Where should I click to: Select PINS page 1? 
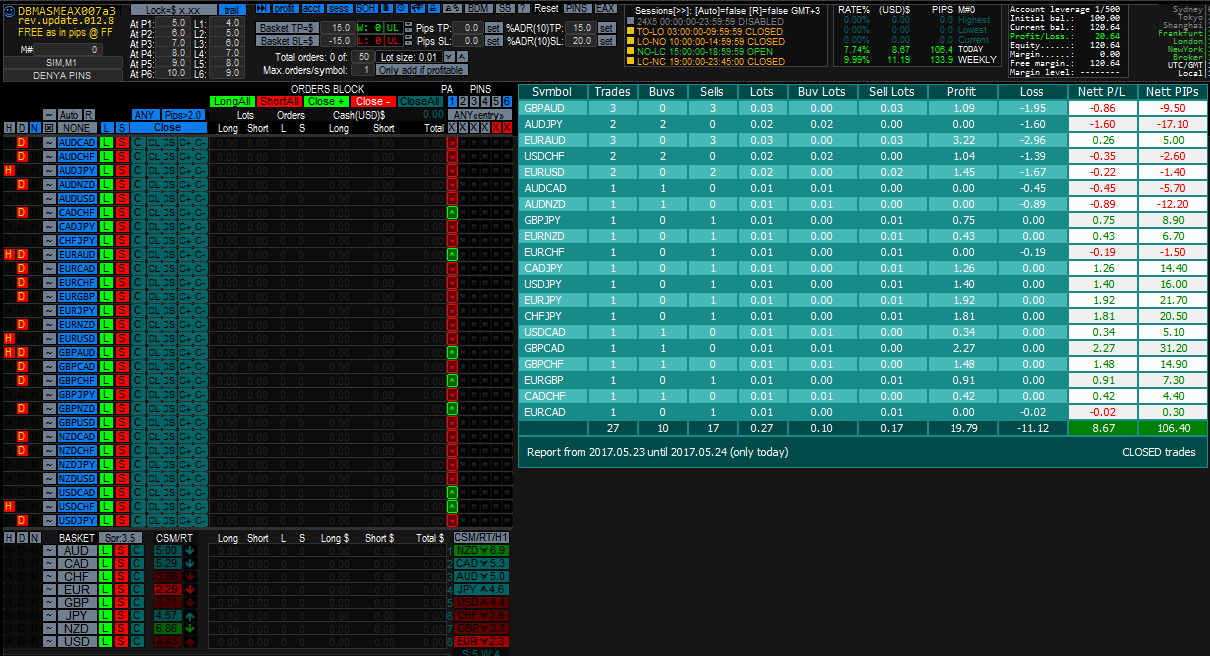tap(452, 101)
